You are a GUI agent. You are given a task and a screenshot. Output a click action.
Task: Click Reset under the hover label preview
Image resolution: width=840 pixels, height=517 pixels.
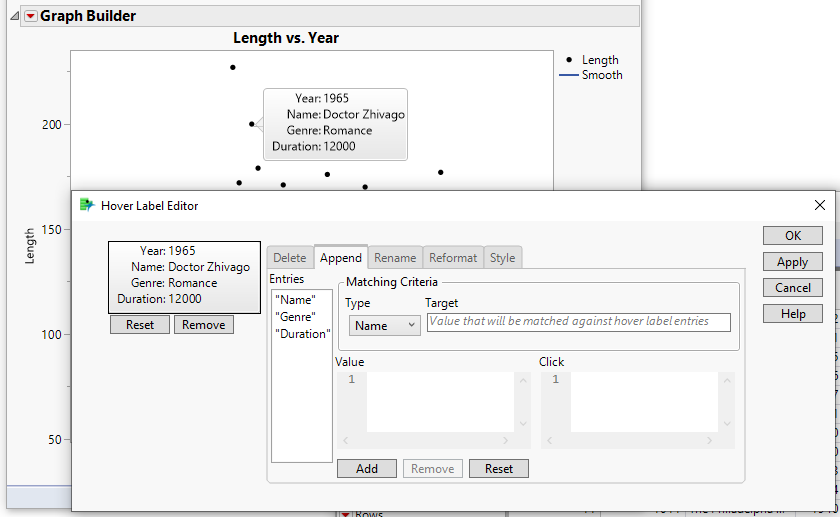(140, 325)
